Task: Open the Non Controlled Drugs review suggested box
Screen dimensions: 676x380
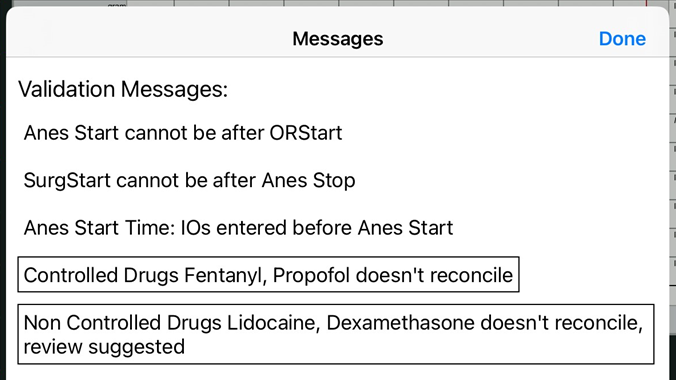Action: tap(336, 334)
